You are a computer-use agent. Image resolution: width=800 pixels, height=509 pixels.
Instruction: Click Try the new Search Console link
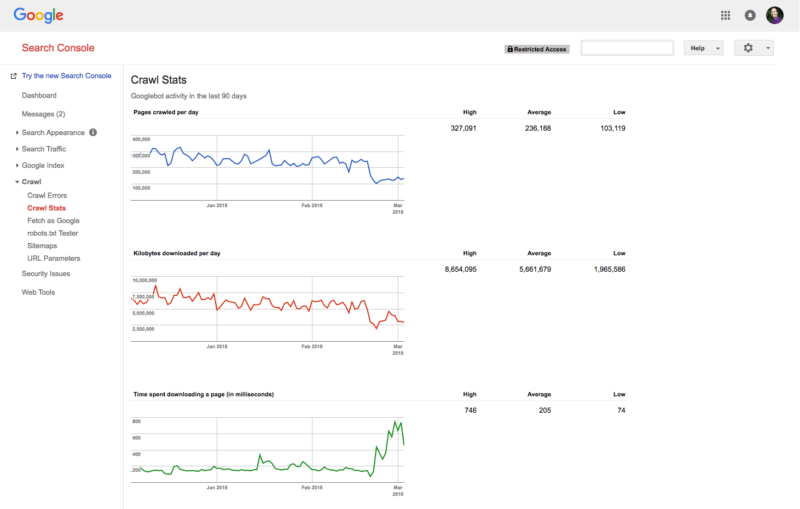(x=66, y=76)
